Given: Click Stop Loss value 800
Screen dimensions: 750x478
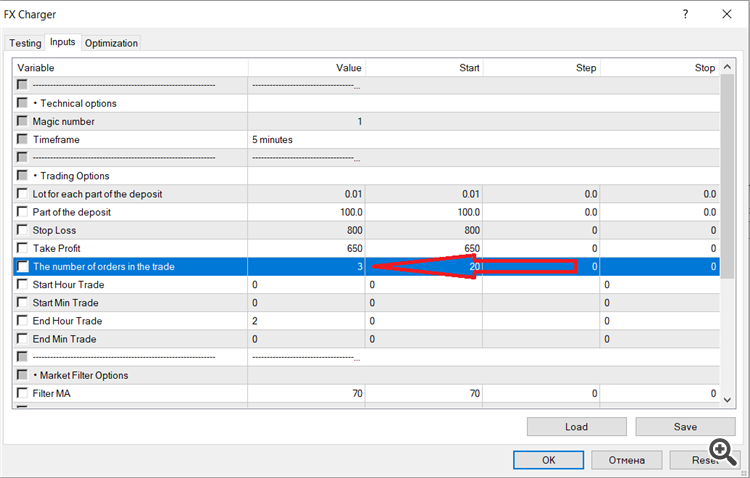Looking at the screenshot, I should pos(354,230).
